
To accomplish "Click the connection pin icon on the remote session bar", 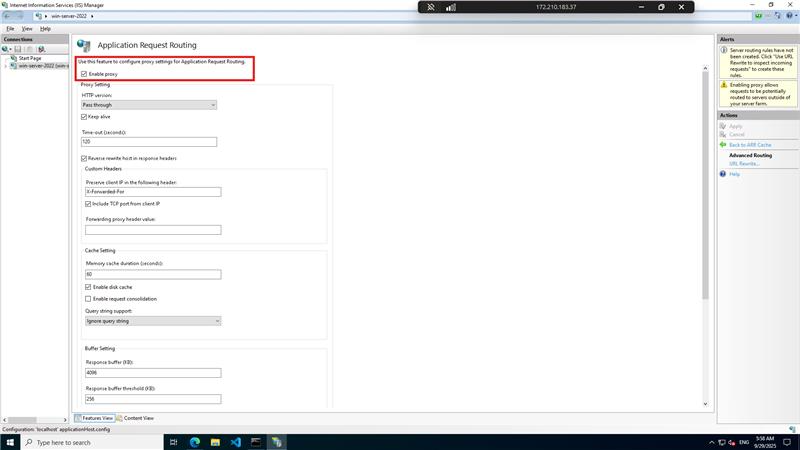I will pos(431,7).
